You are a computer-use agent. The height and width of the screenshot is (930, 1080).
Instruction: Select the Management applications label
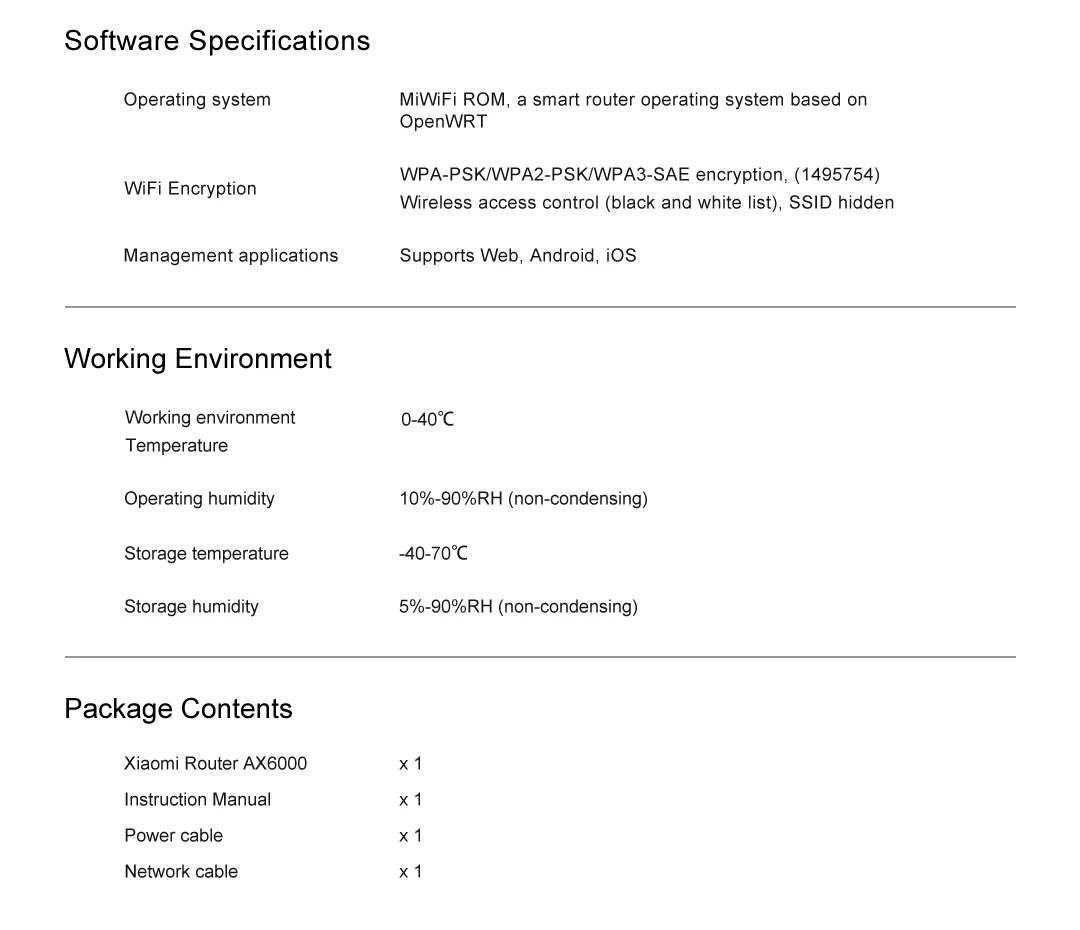tap(231, 256)
